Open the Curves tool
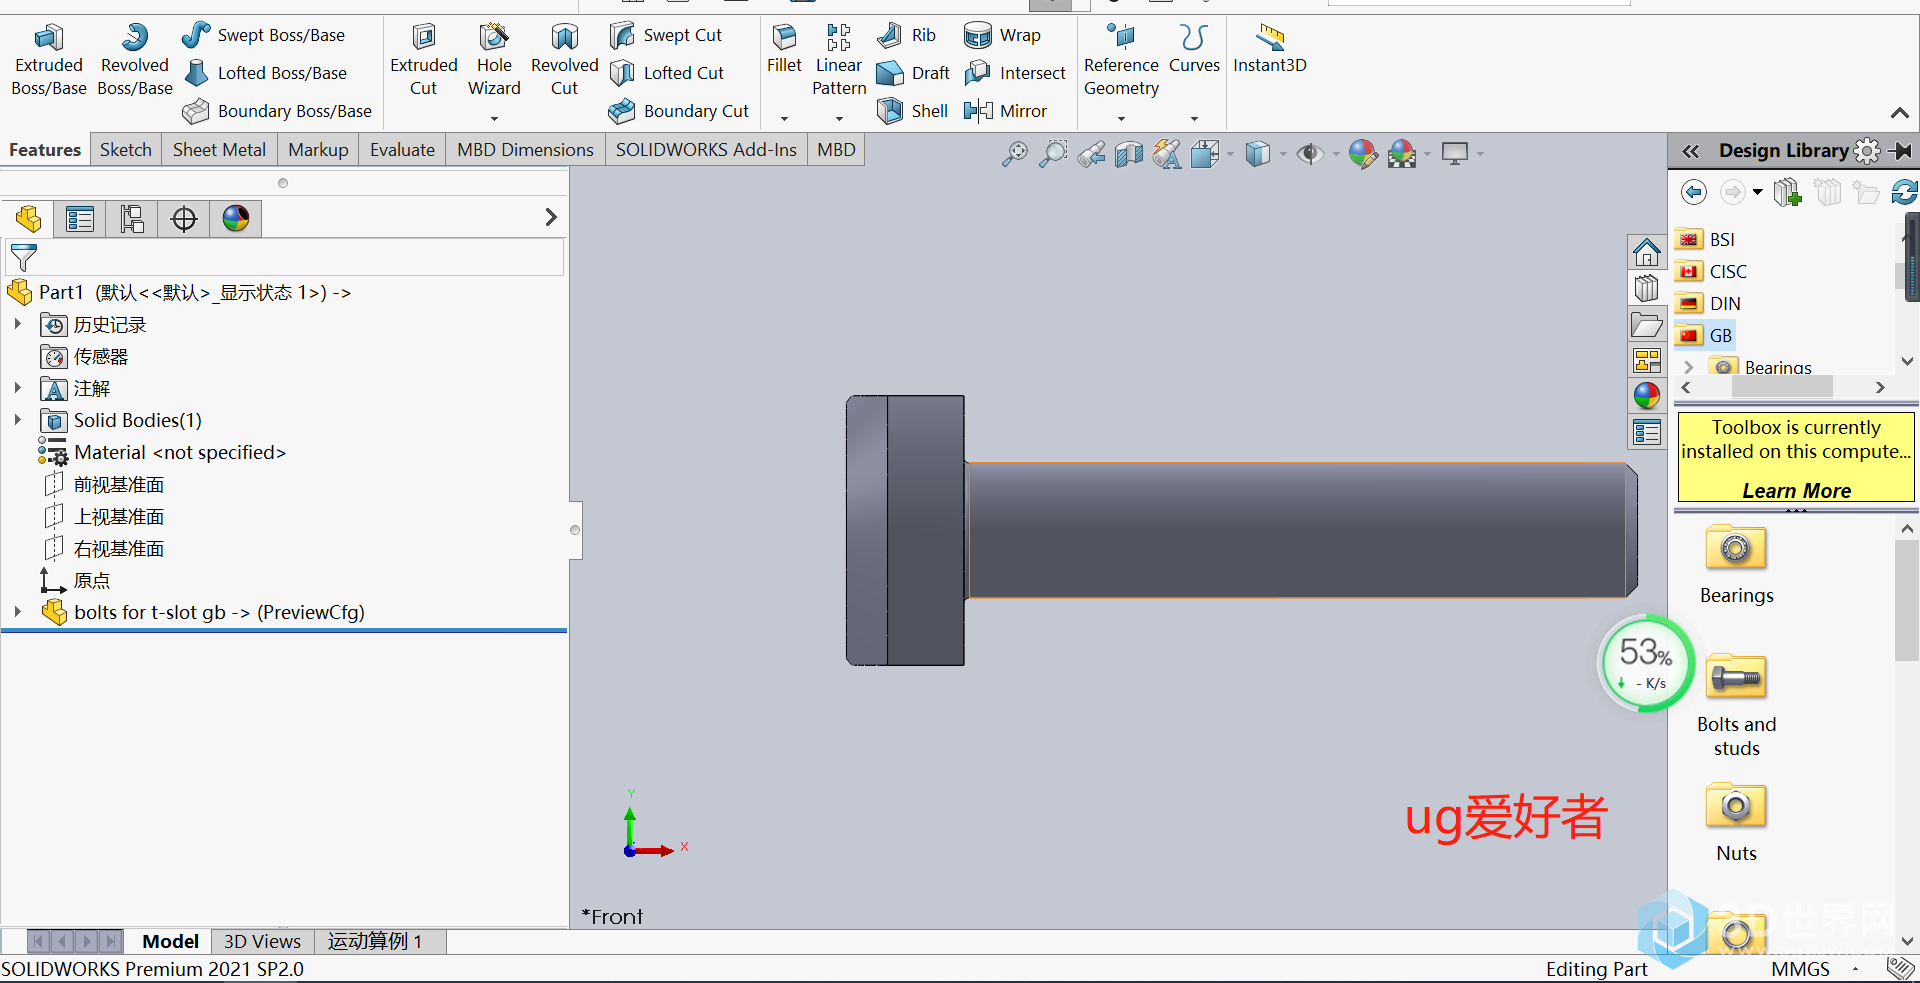This screenshot has height=983, width=1920. pos(1194,50)
